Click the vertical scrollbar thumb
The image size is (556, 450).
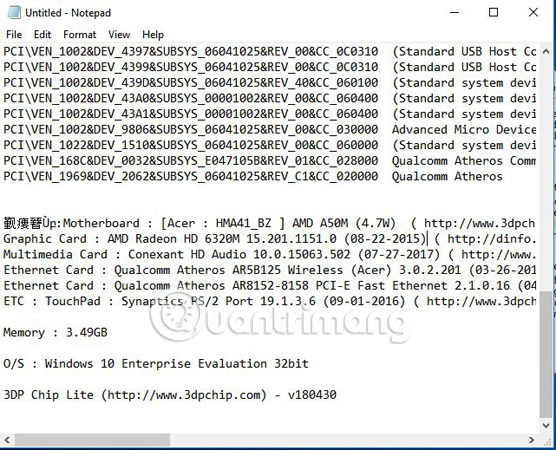pos(545,354)
